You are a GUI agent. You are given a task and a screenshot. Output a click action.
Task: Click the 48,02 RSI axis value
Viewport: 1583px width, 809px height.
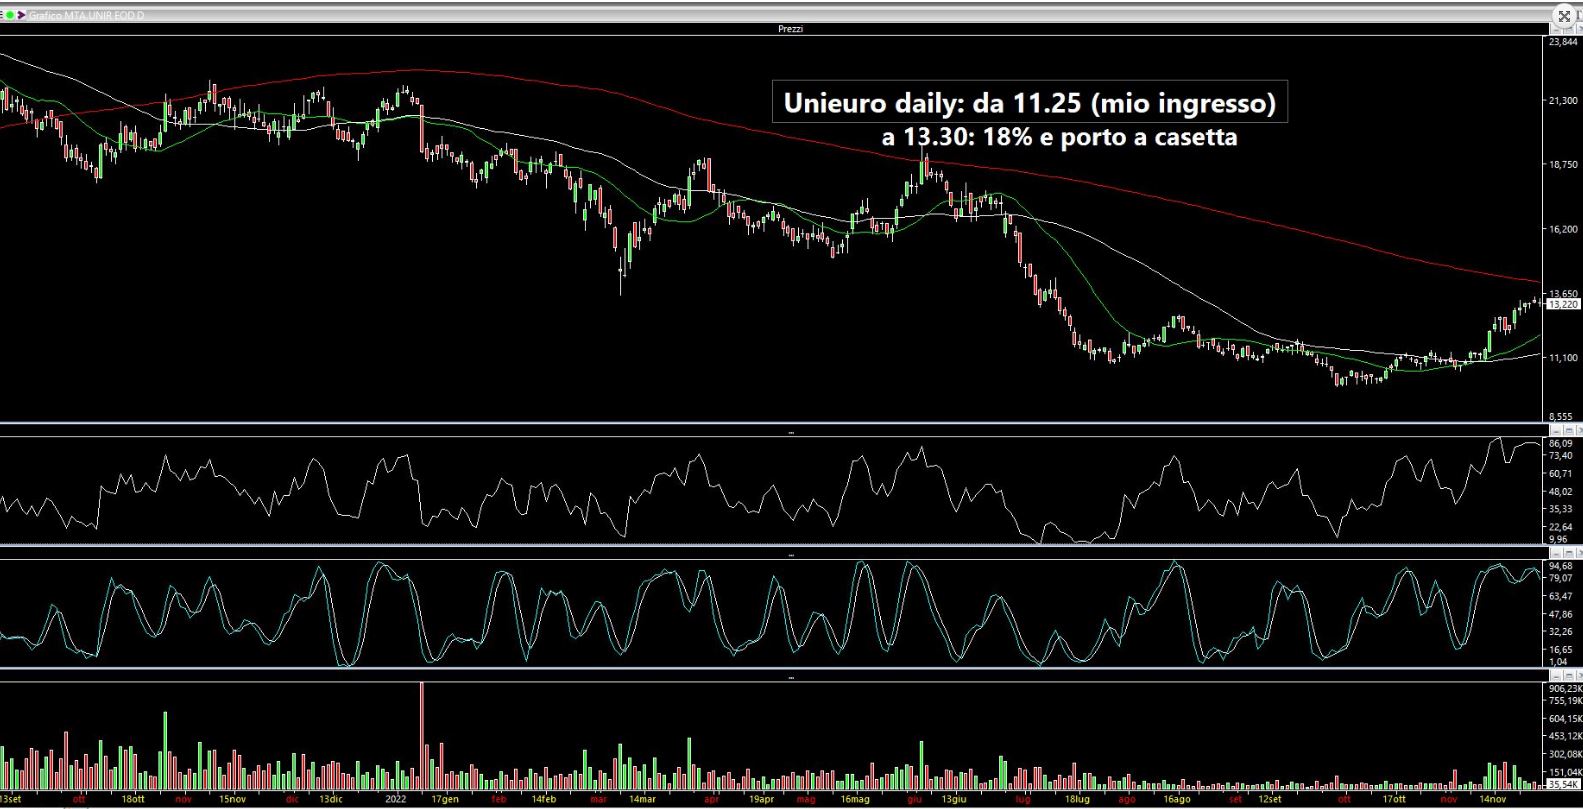[1560, 491]
